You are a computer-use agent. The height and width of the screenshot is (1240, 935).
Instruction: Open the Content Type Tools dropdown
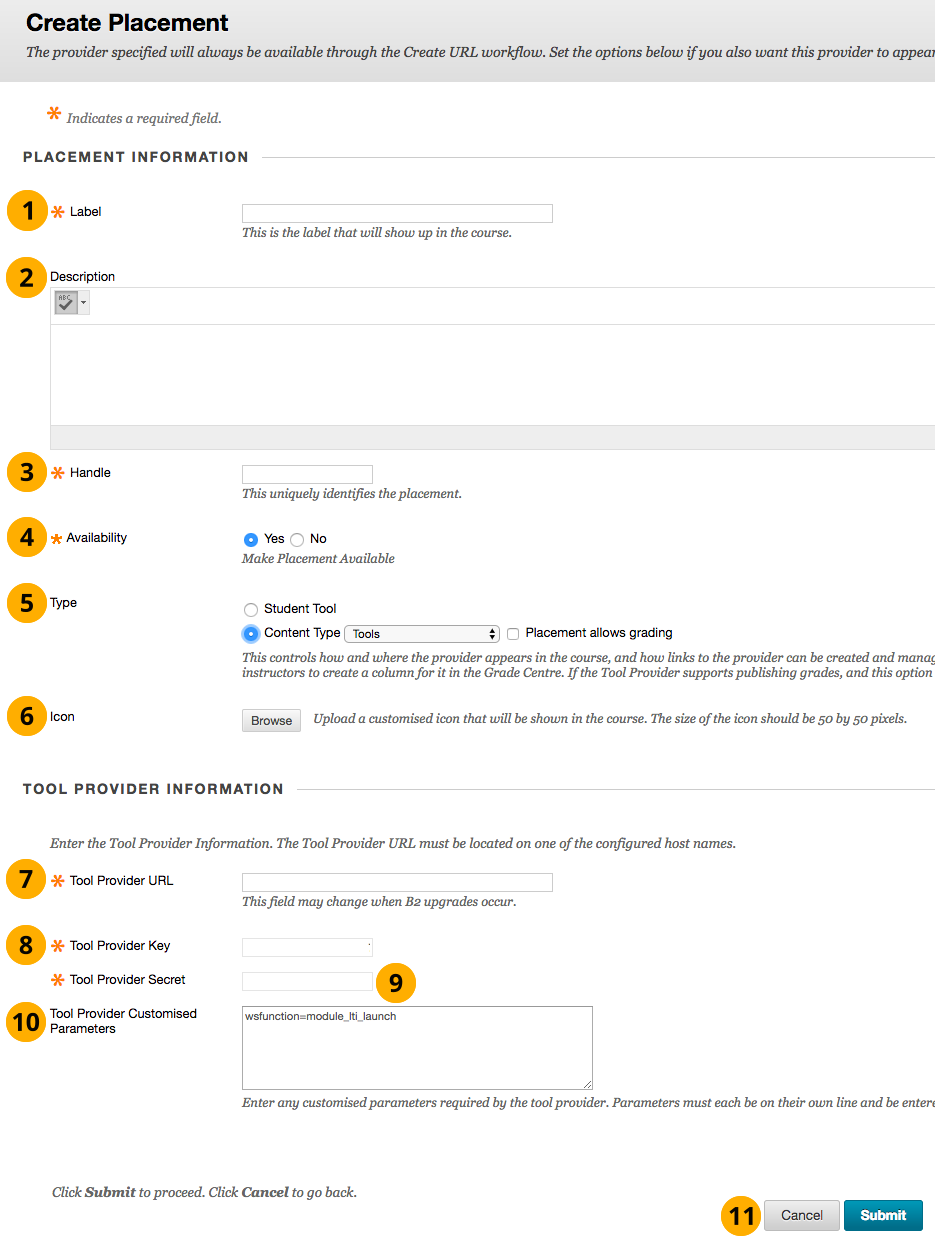[421, 634]
